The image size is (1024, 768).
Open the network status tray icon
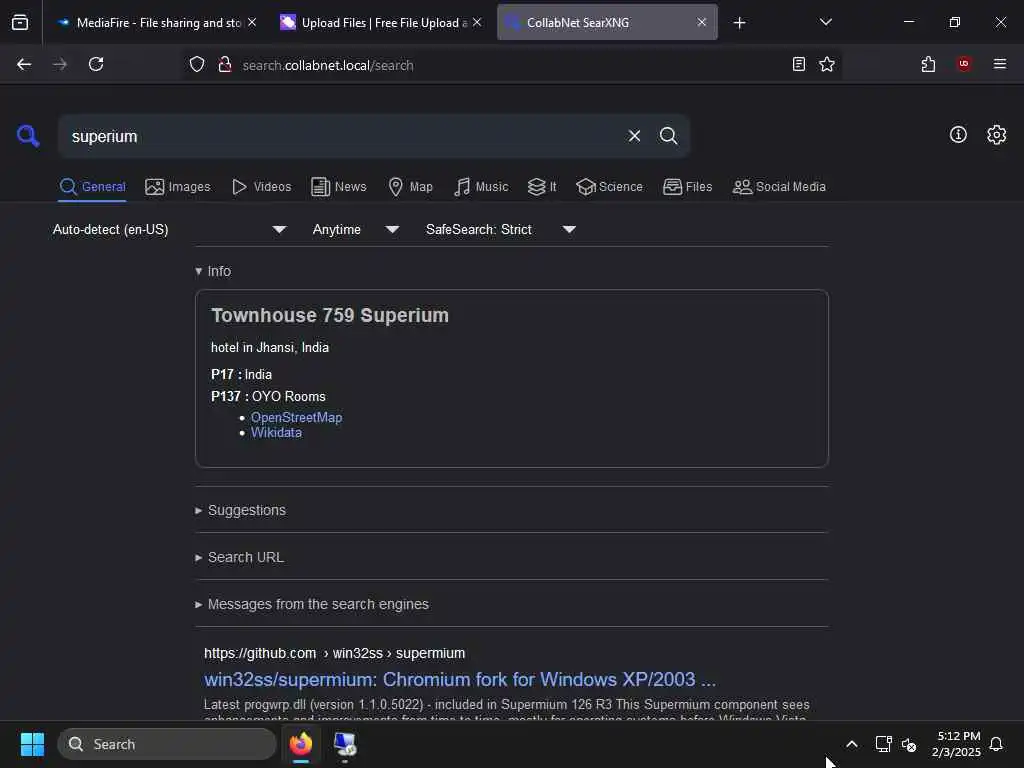[x=883, y=744]
